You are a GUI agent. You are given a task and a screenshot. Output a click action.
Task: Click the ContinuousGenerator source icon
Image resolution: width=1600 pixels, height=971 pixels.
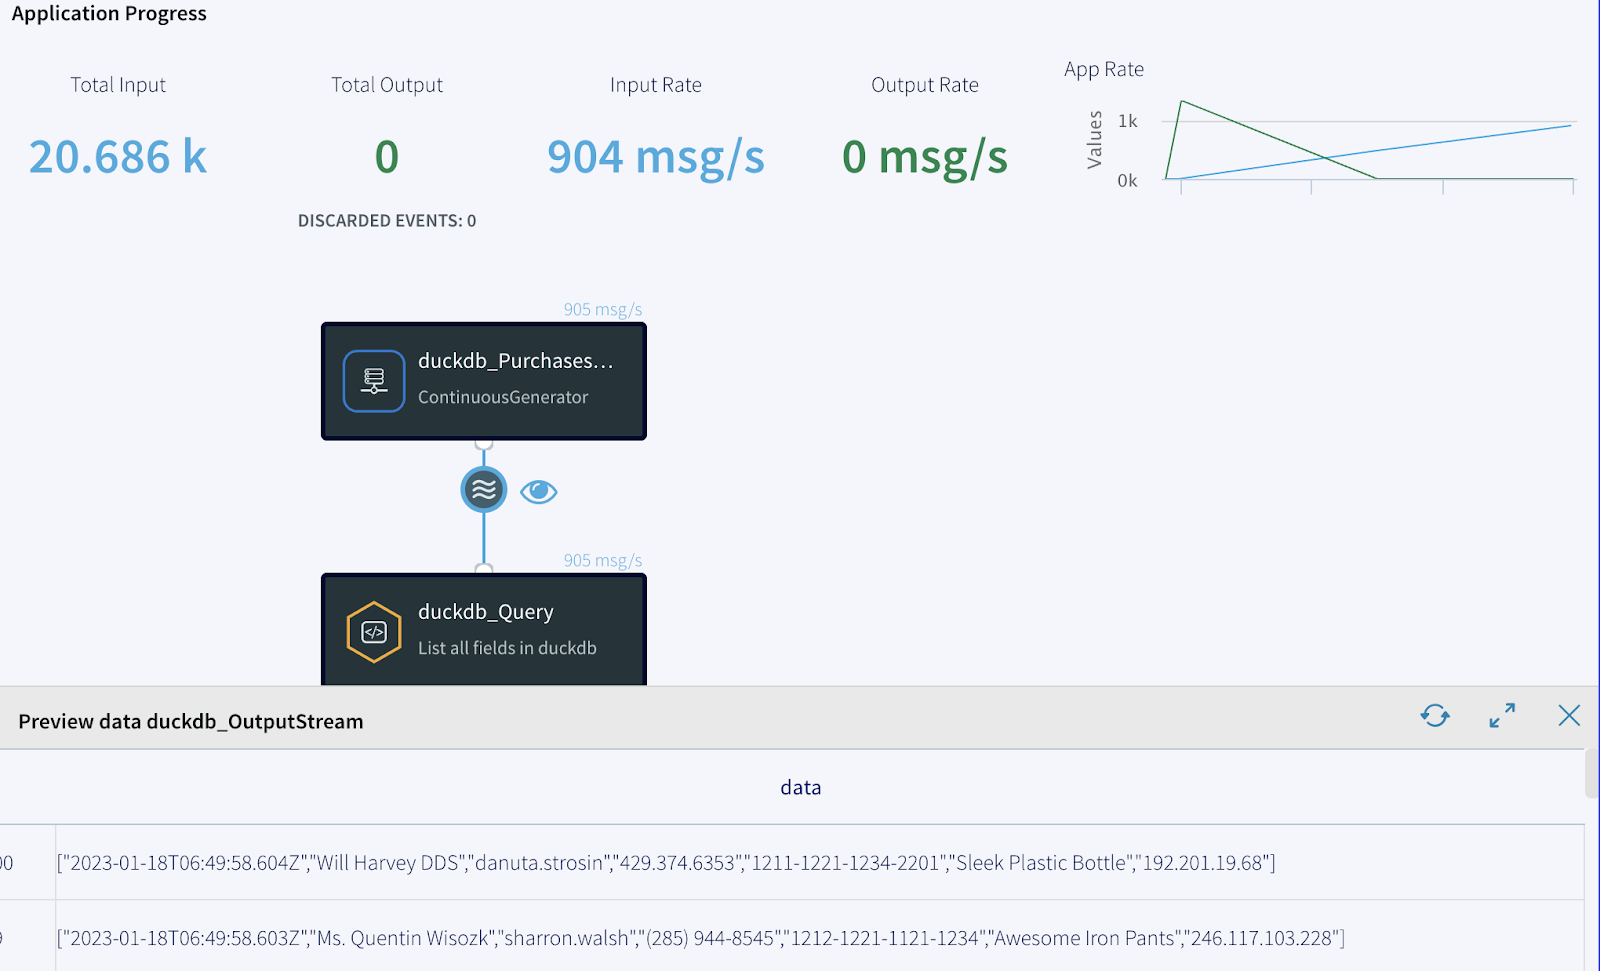click(x=374, y=381)
